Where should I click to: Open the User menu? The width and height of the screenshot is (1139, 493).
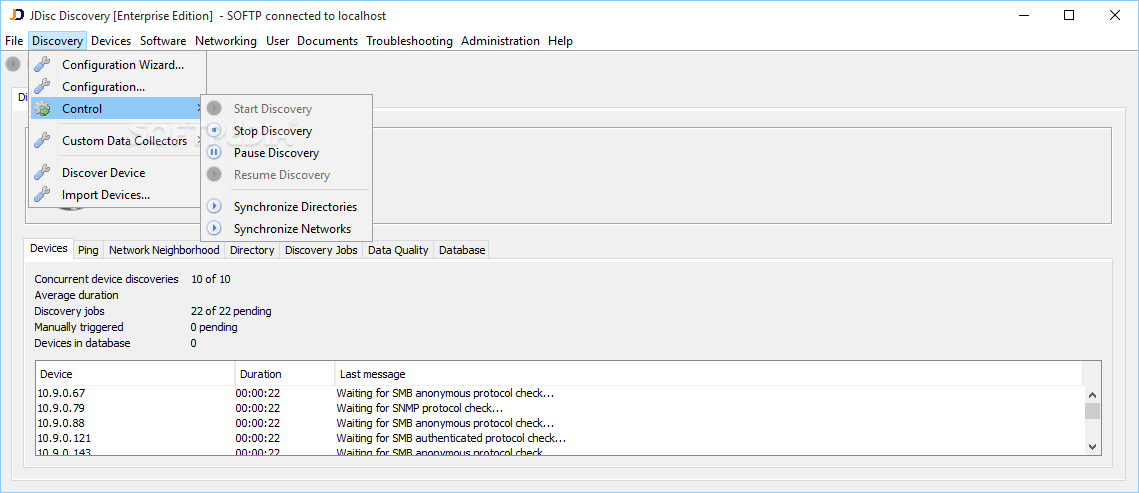[x=277, y=41]
